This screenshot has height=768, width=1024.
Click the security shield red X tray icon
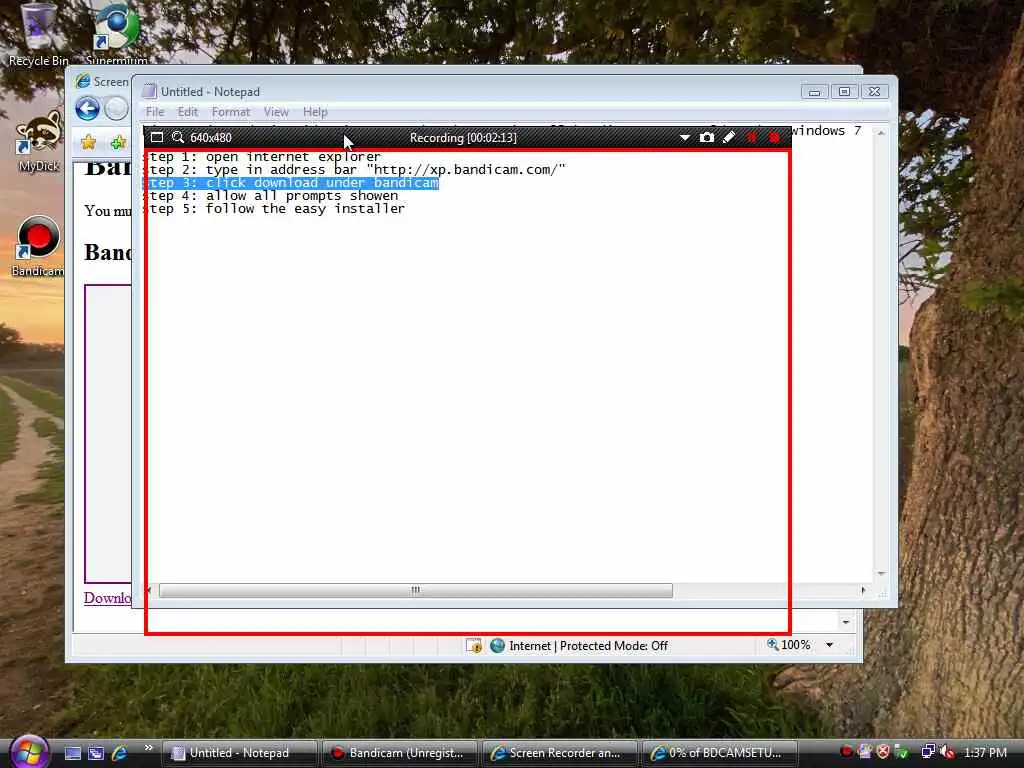tap(883, 752)
